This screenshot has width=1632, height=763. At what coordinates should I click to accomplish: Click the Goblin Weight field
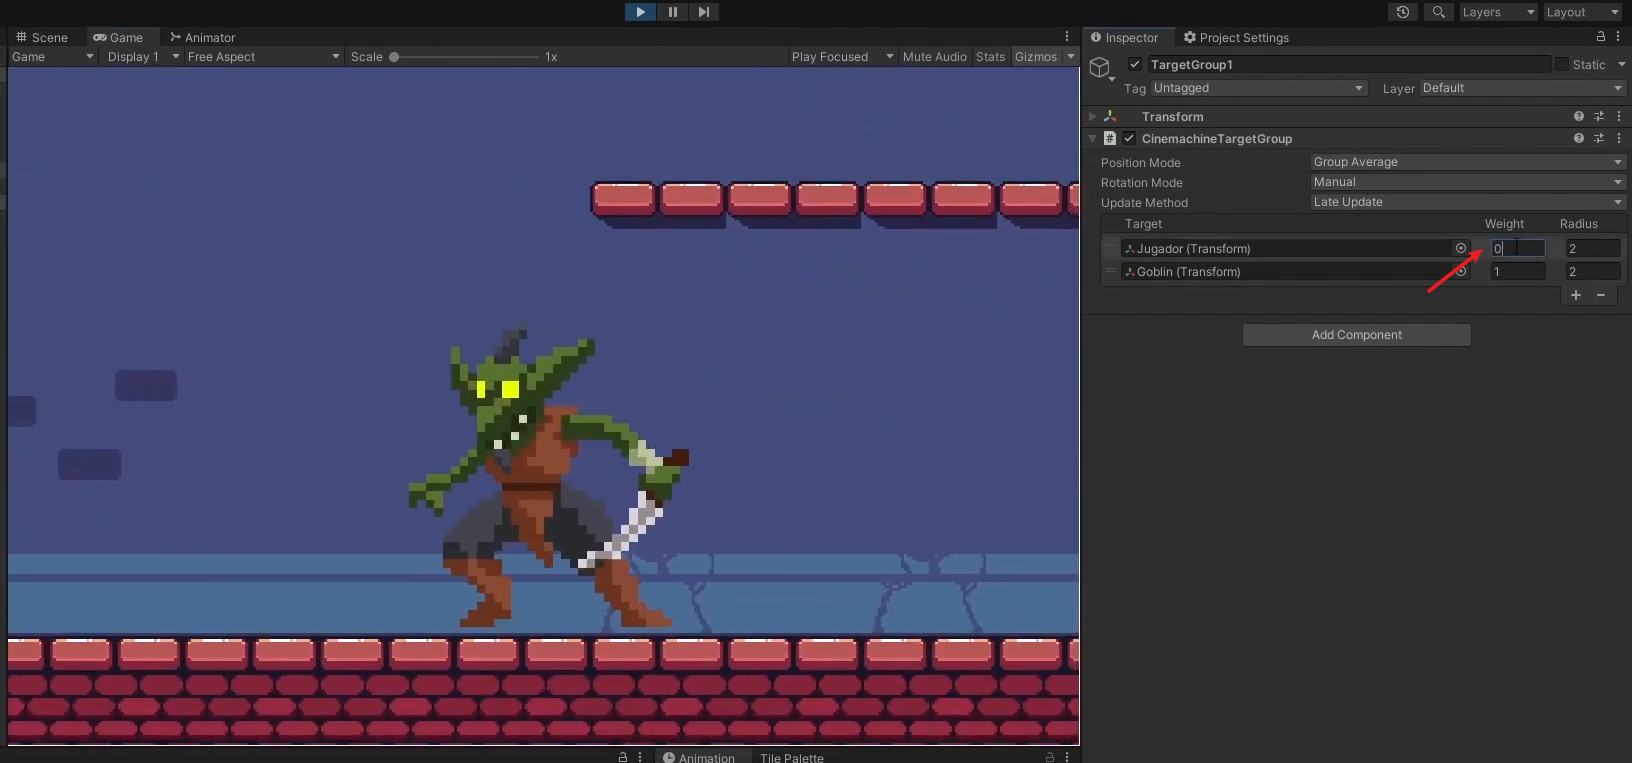[x=1518, y=271]
